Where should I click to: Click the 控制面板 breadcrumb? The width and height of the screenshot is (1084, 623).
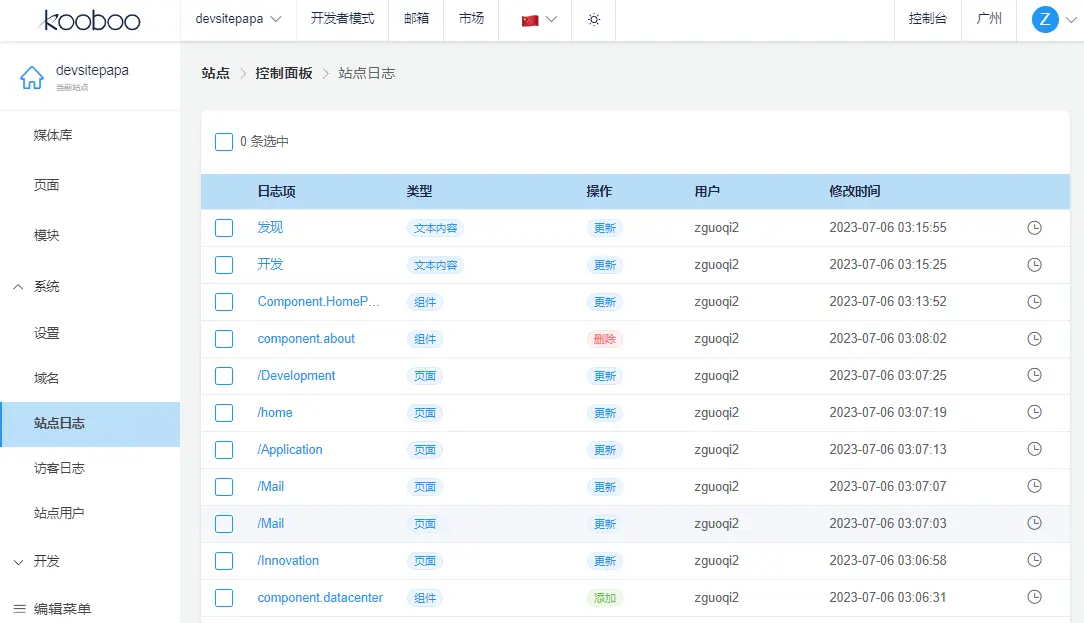(x=284, y=73)
